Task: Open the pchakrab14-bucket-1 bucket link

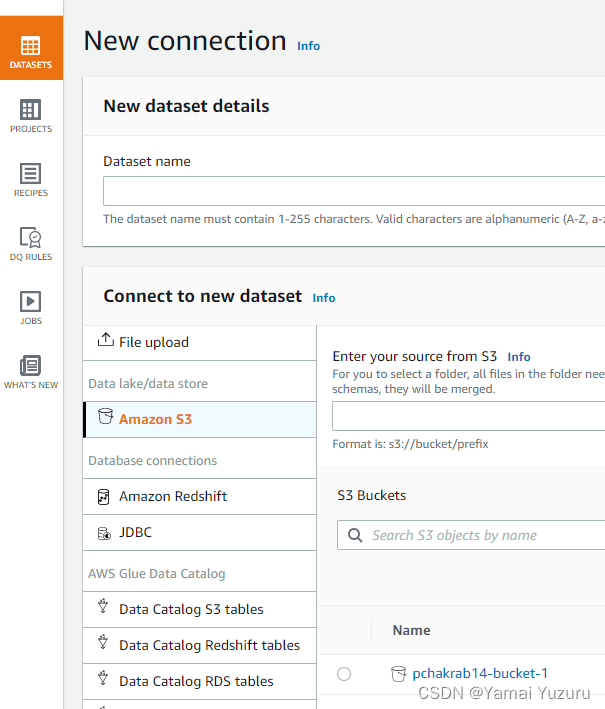Action: [480, 674]
